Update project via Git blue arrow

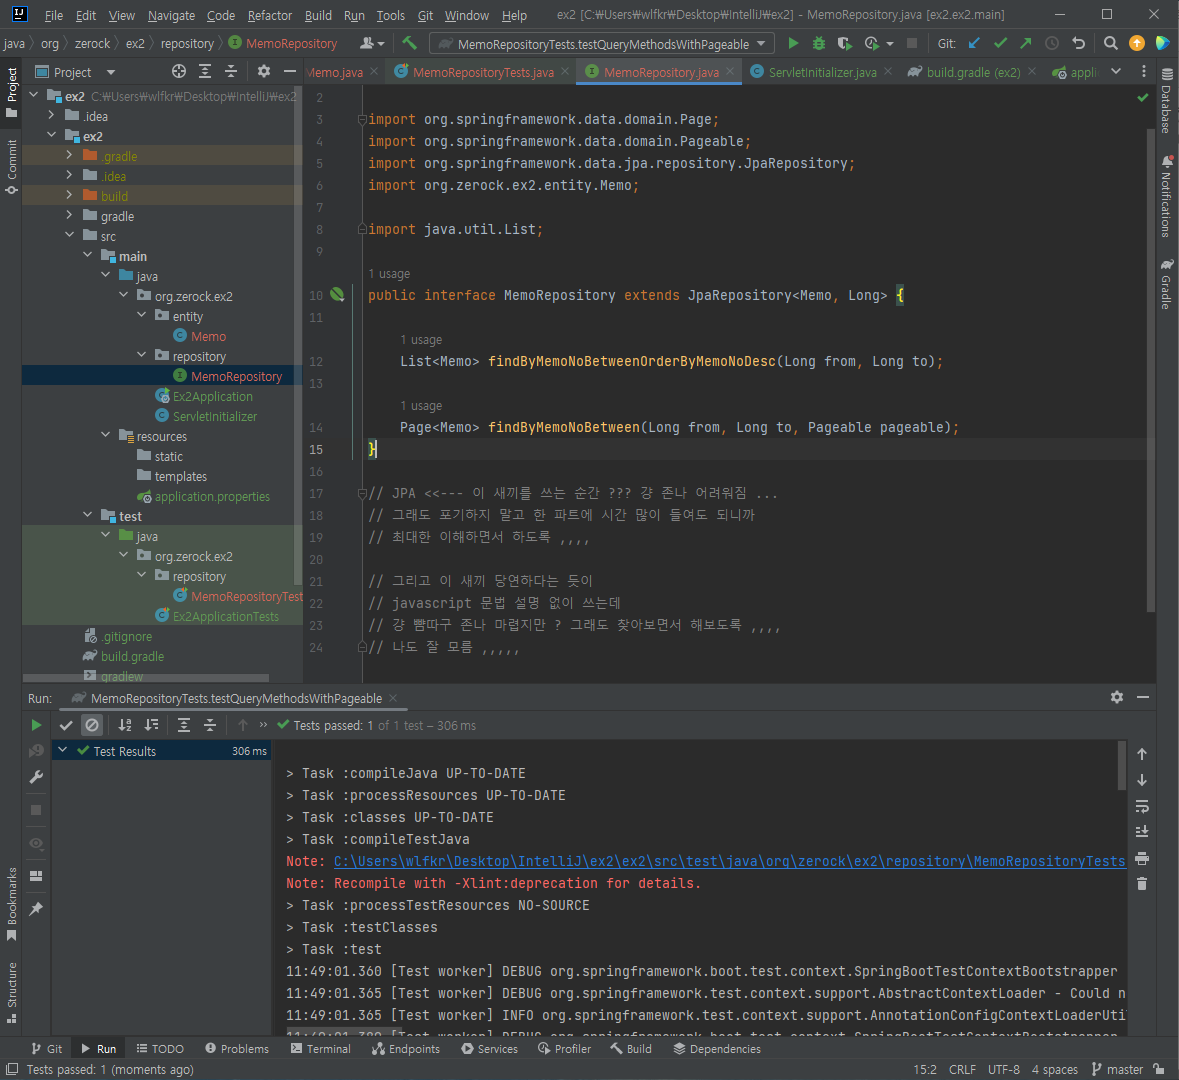click(x=974, y=44)
